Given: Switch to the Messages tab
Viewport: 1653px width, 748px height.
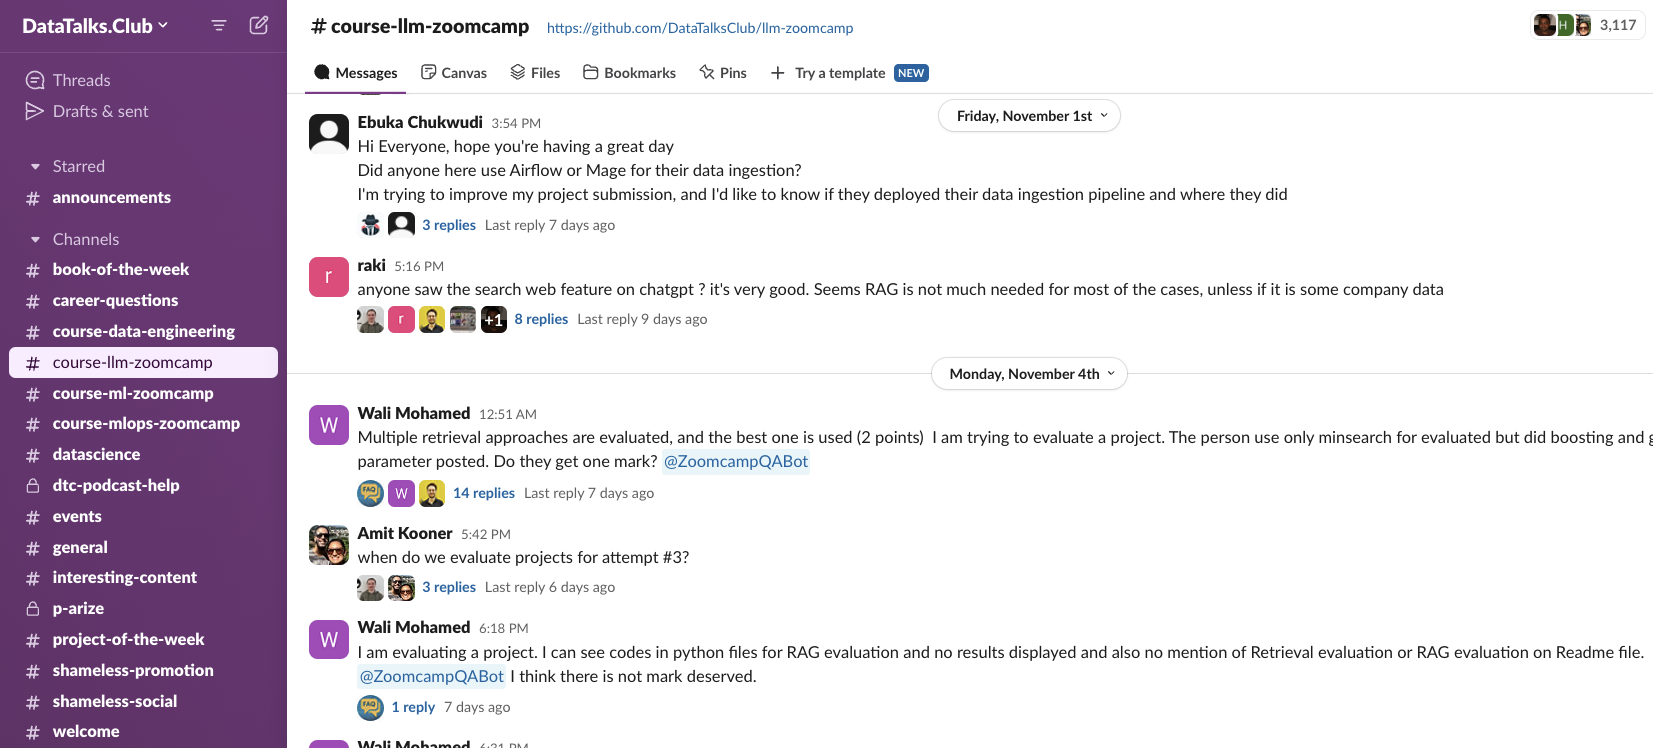Looking at the screenshot, I should tap(355, 72).
